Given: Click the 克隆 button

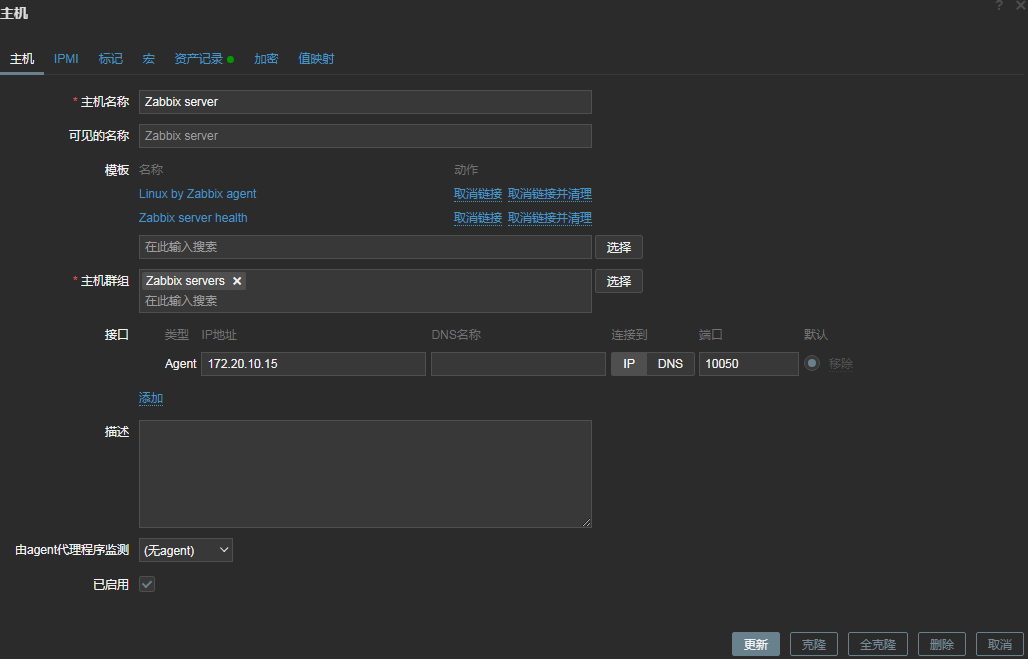Looking at the screenshot, I should click(x=814, y=644).
